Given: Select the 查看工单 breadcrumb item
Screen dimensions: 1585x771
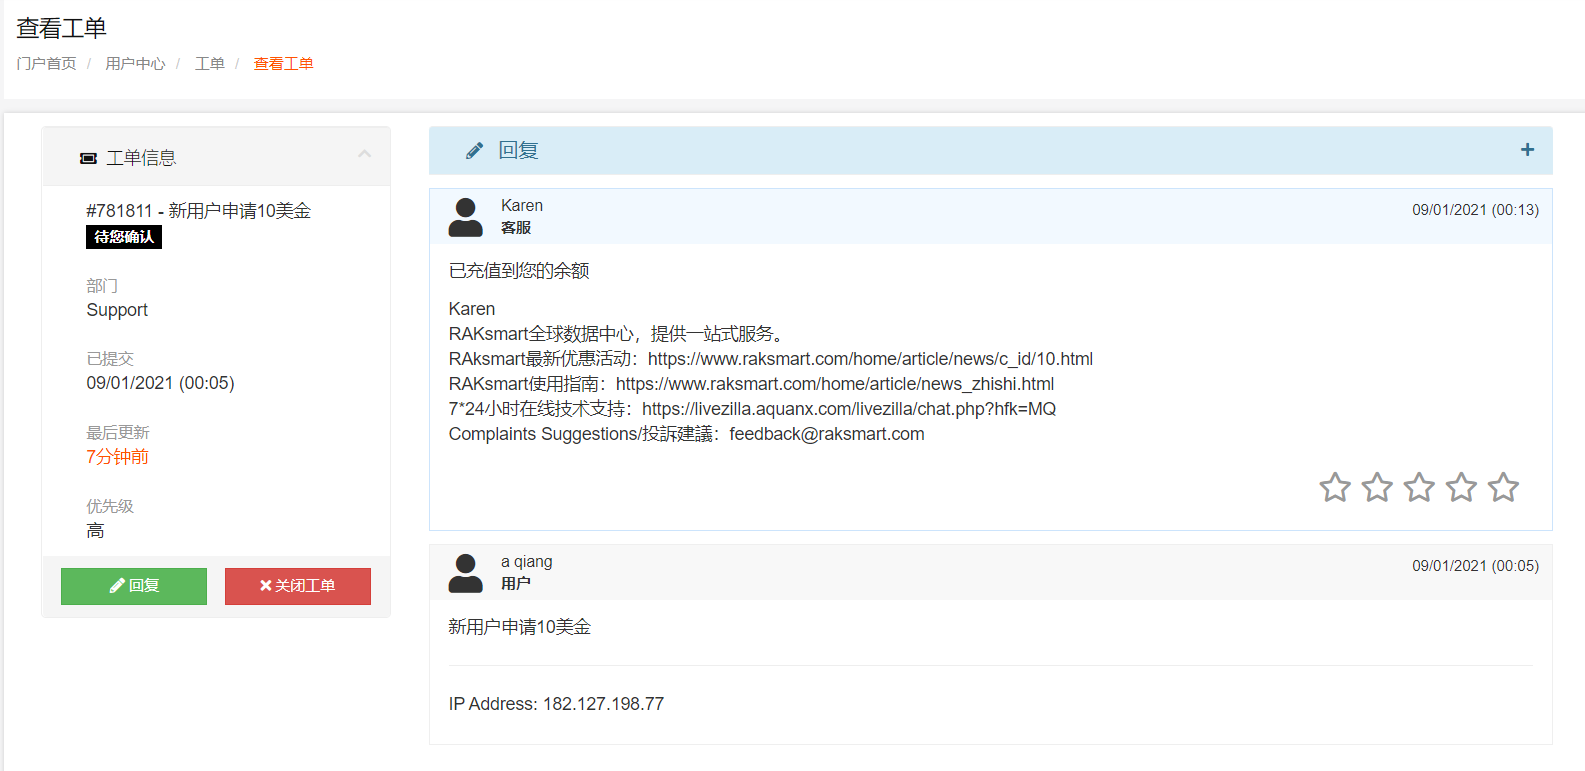Looking at the screenshot, I should tap(283, 64).
